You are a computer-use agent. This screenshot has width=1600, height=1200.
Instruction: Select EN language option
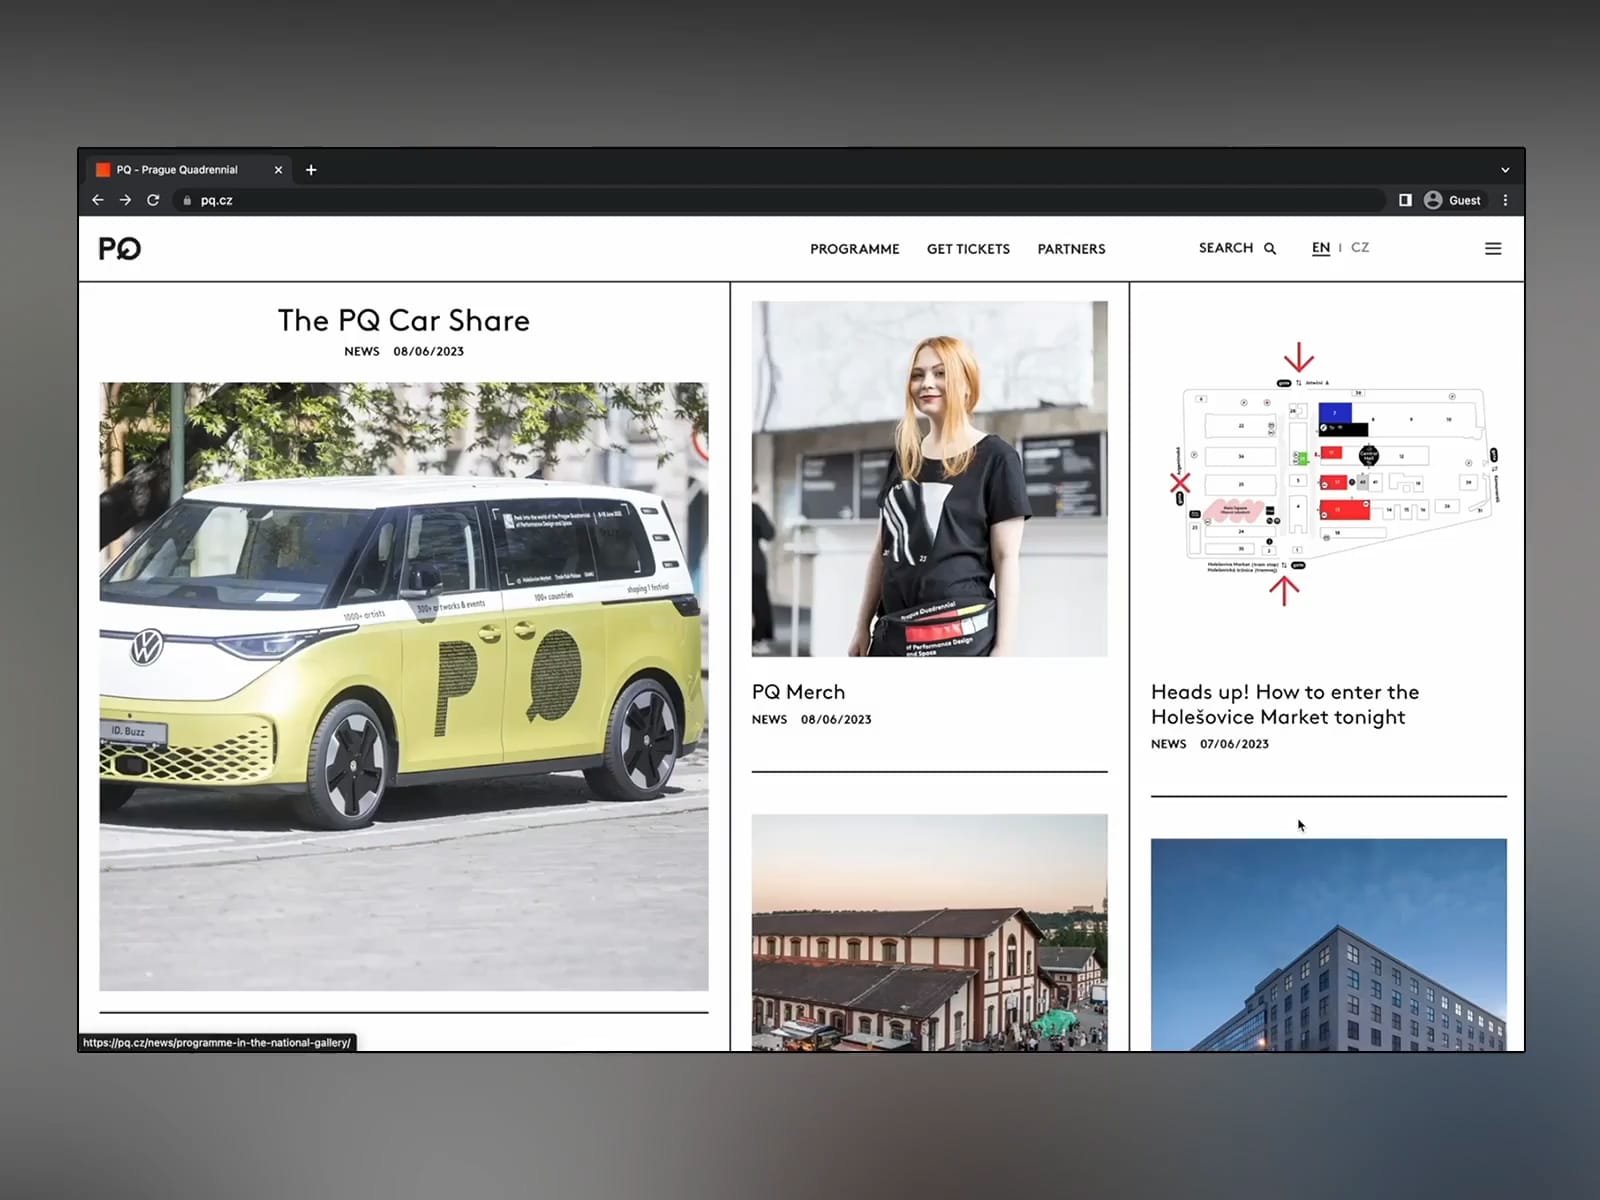tap(1321, 248)
